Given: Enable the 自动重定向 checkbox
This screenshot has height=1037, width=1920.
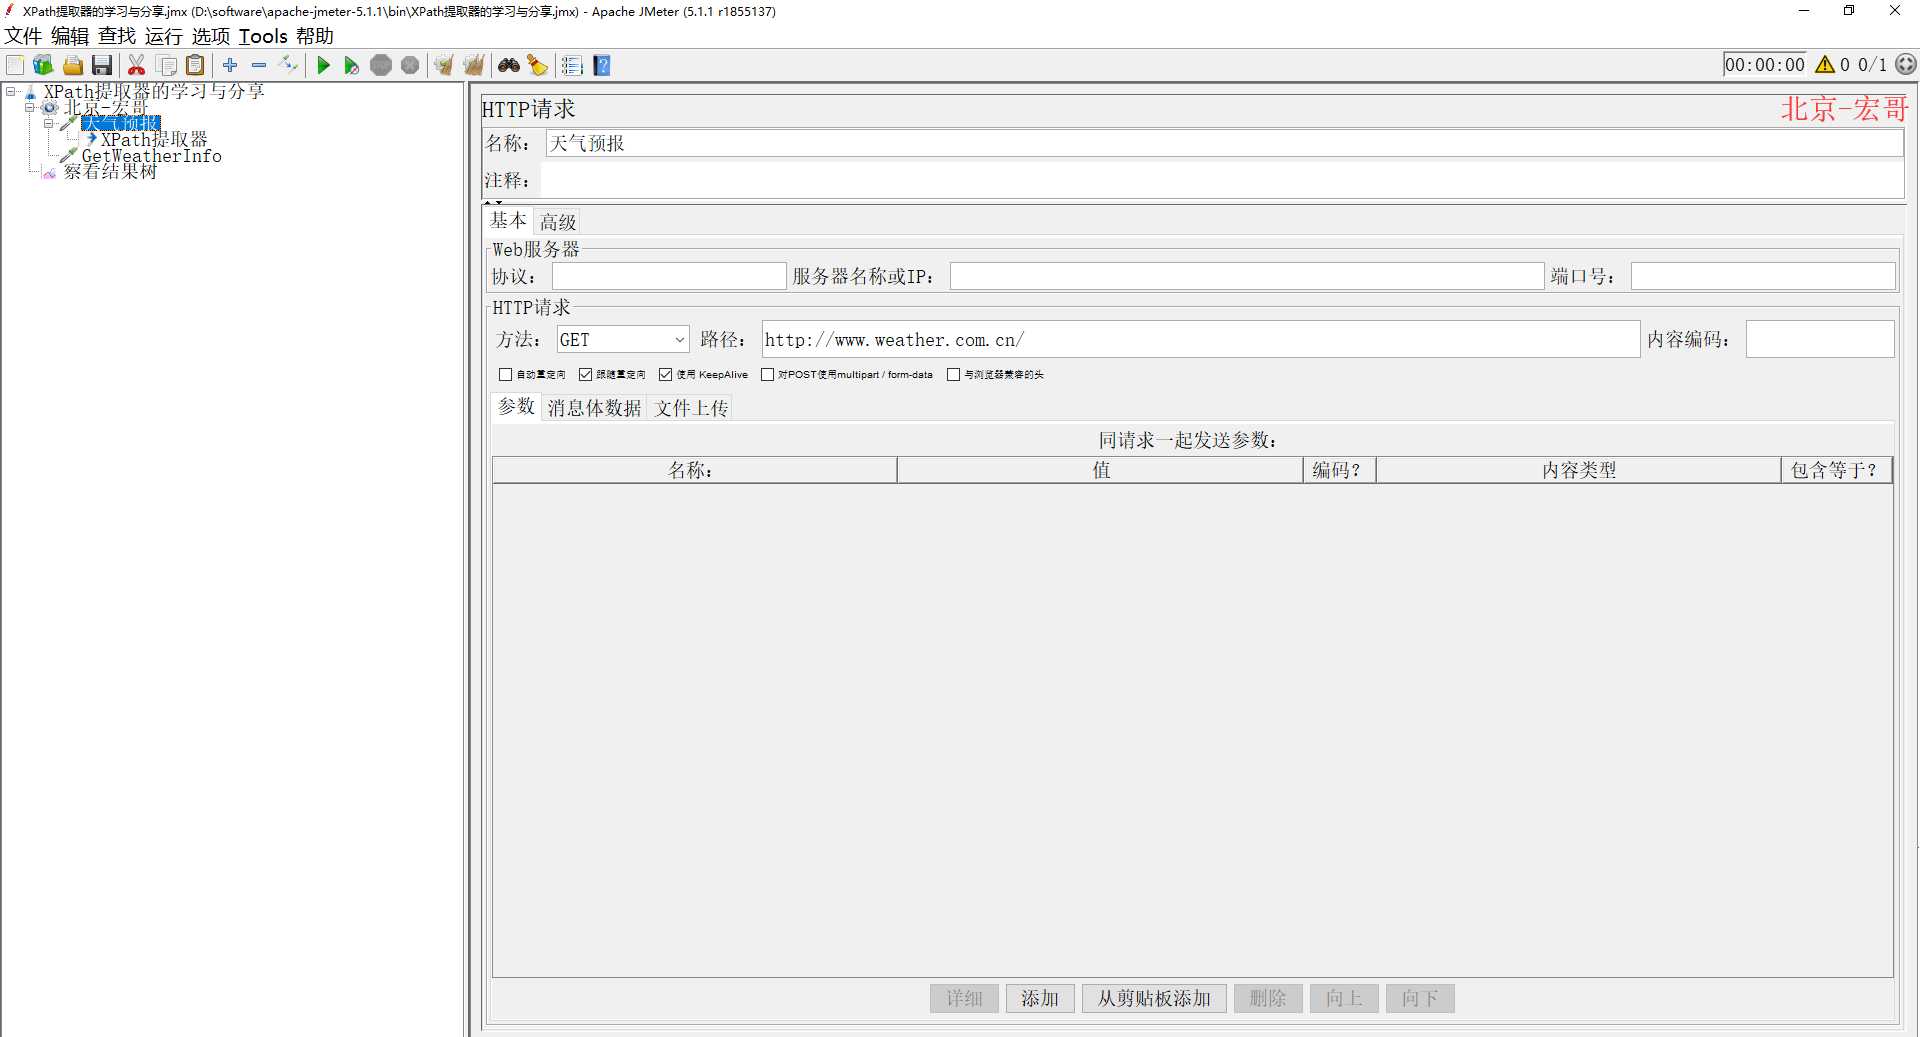Looking at the screenshot, I should [505, 374].
